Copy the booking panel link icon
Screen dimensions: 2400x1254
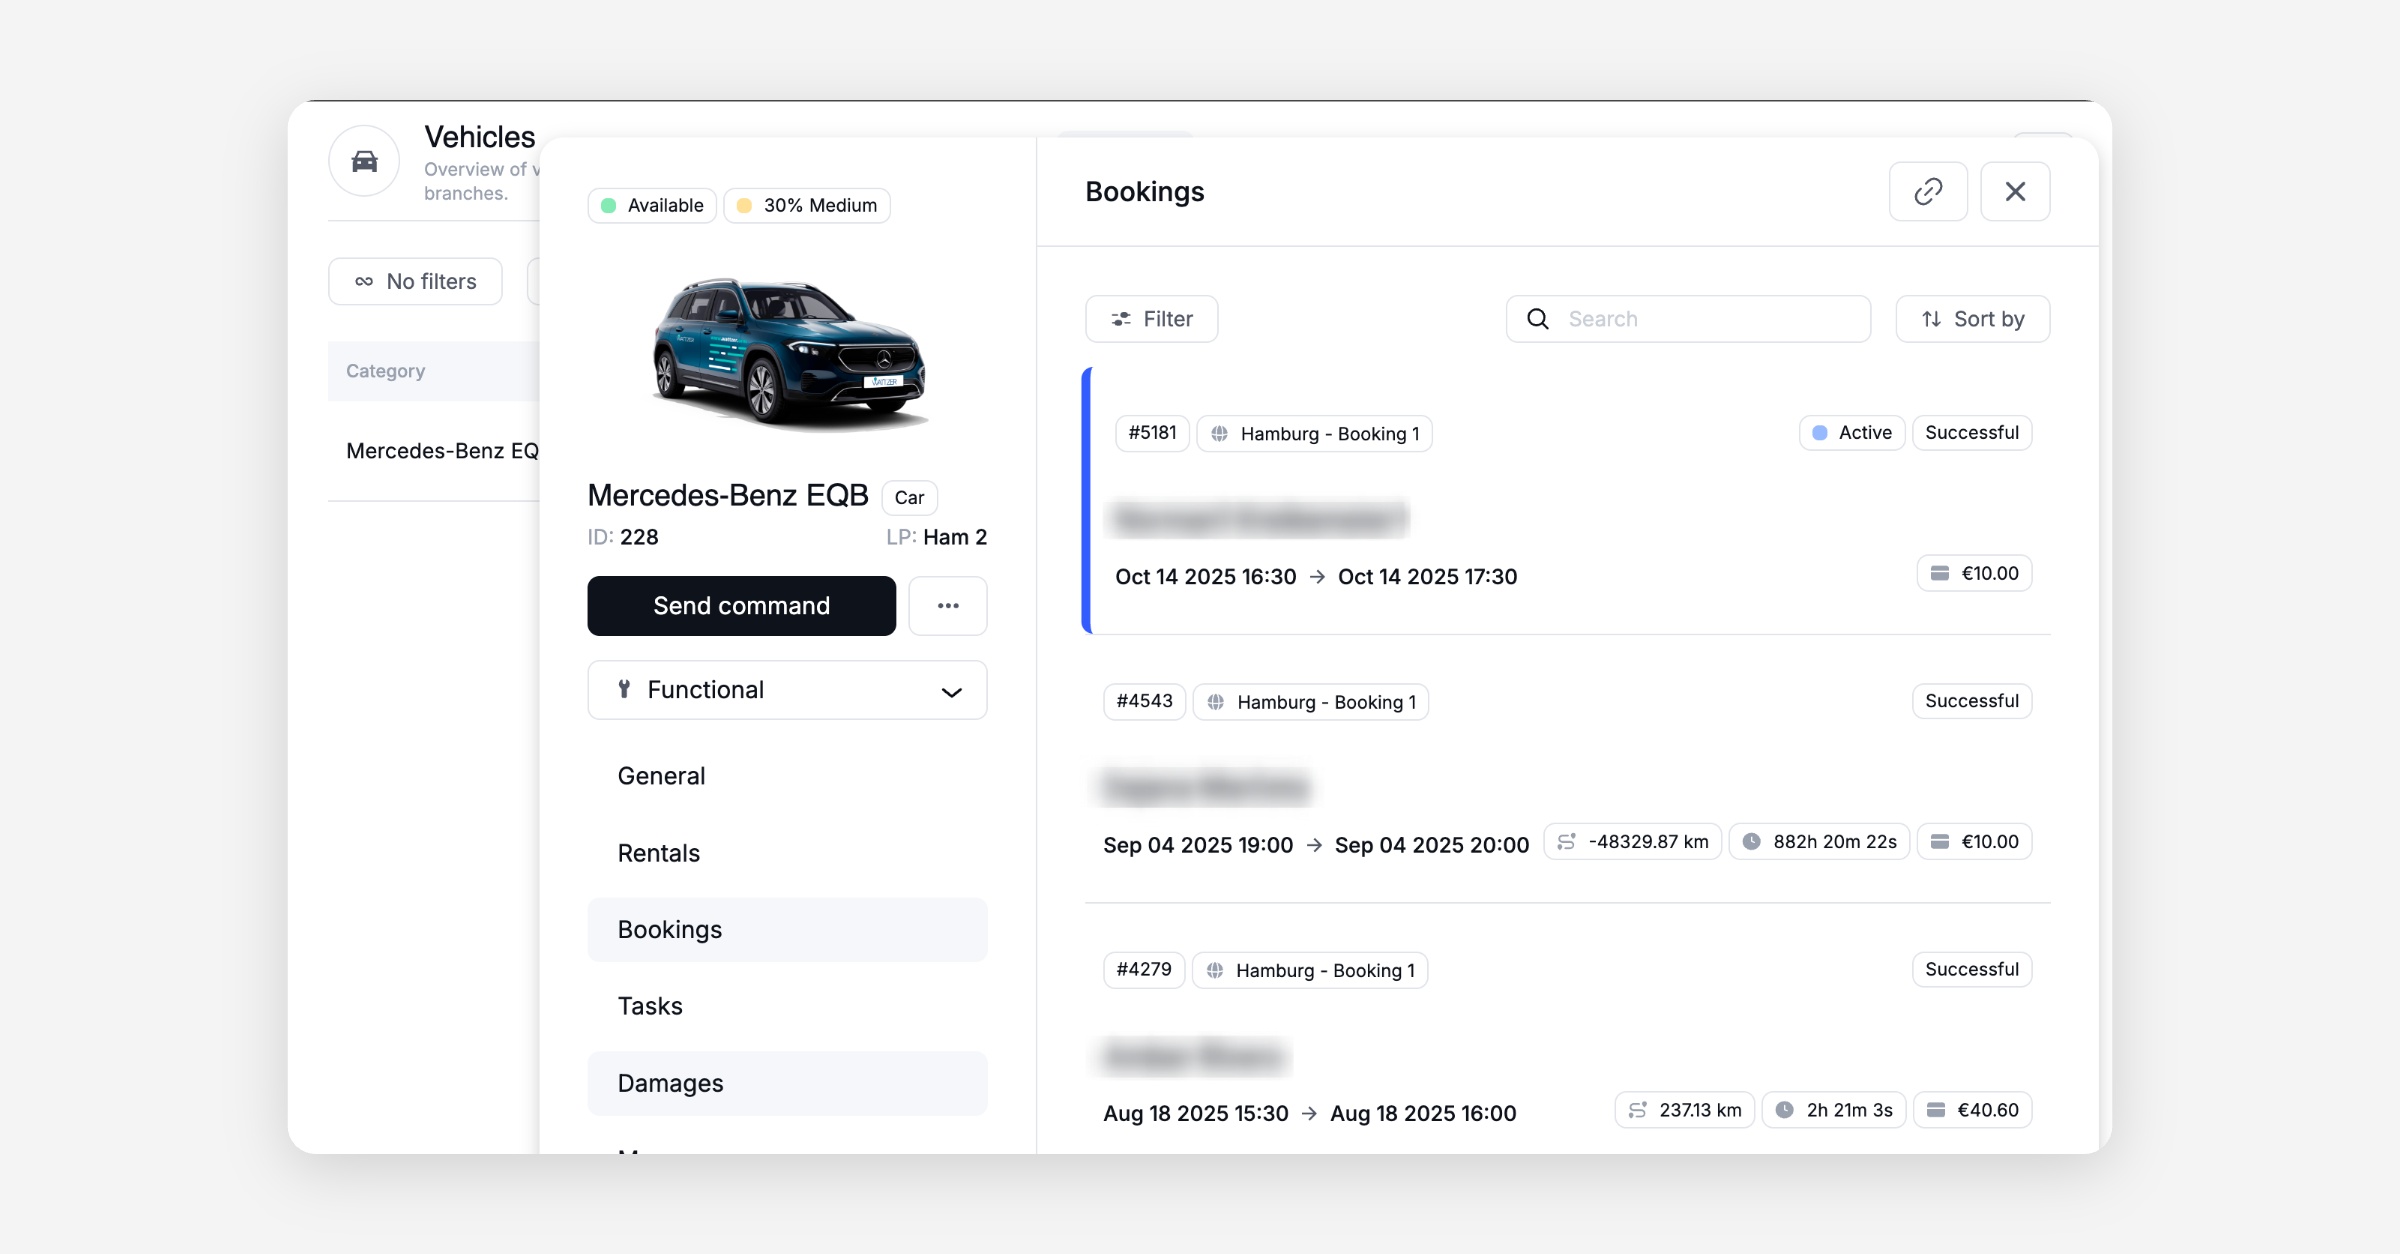pos(1928,191)
